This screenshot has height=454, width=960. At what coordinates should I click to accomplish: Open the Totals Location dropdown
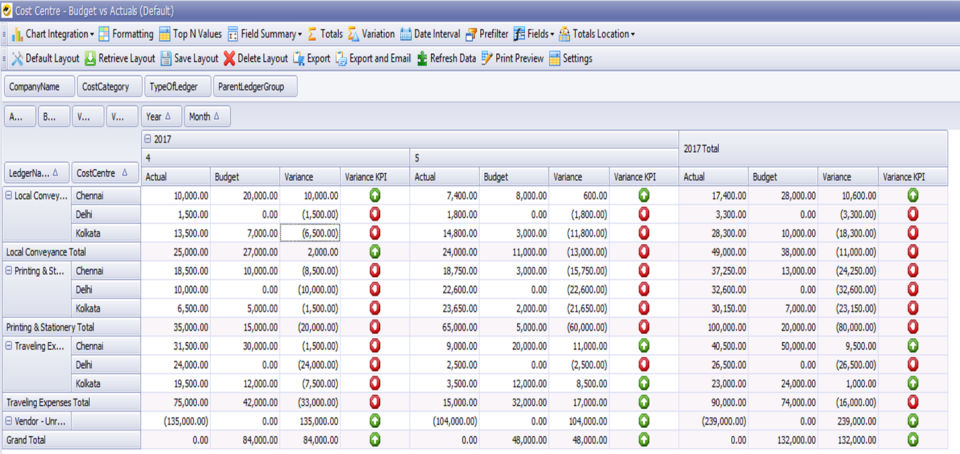click(632, 34)
